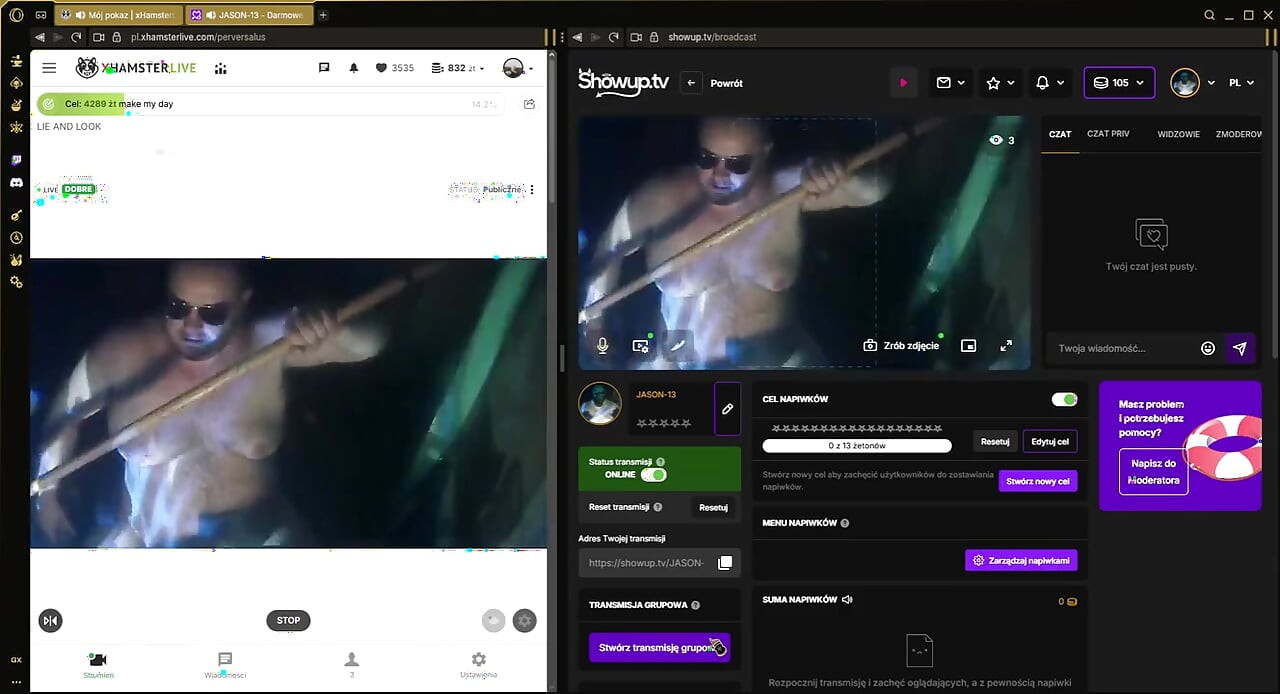Image resolution: width=1280 pixels, height=694 pixels.
Task: Open Discord from the browser sidebar
Action: click(16, 183)
